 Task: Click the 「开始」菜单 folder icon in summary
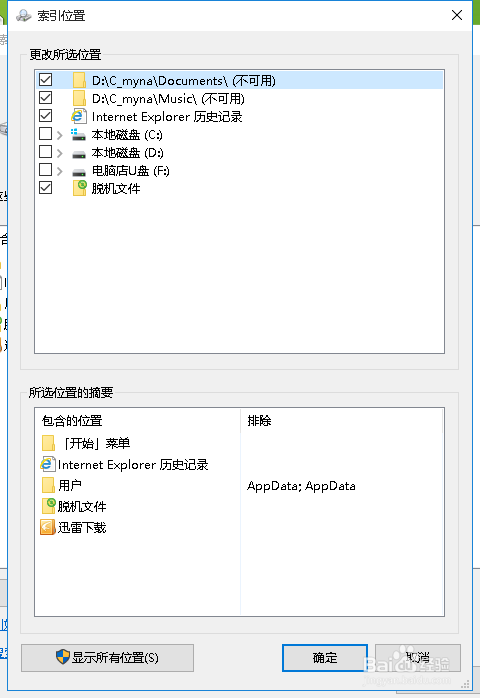click(48, 443)
